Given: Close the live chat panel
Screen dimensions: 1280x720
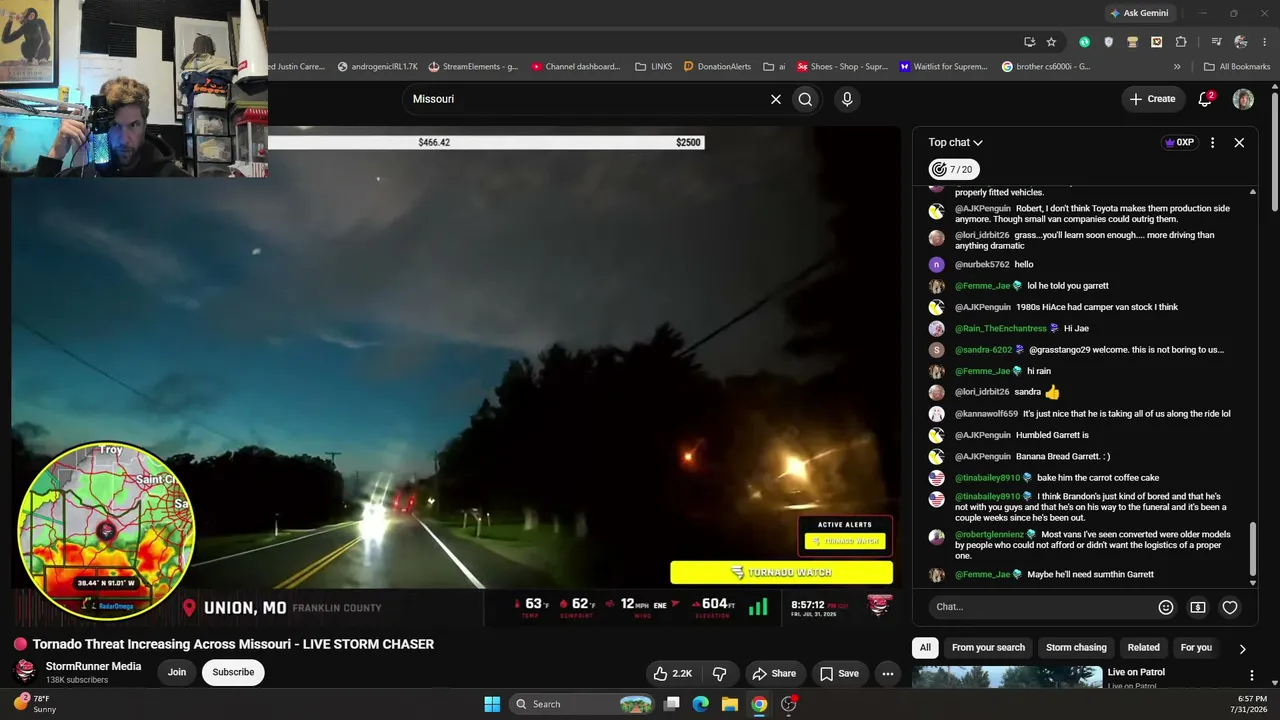Looking at the screenshot, I should click(x=1239, y=142).
